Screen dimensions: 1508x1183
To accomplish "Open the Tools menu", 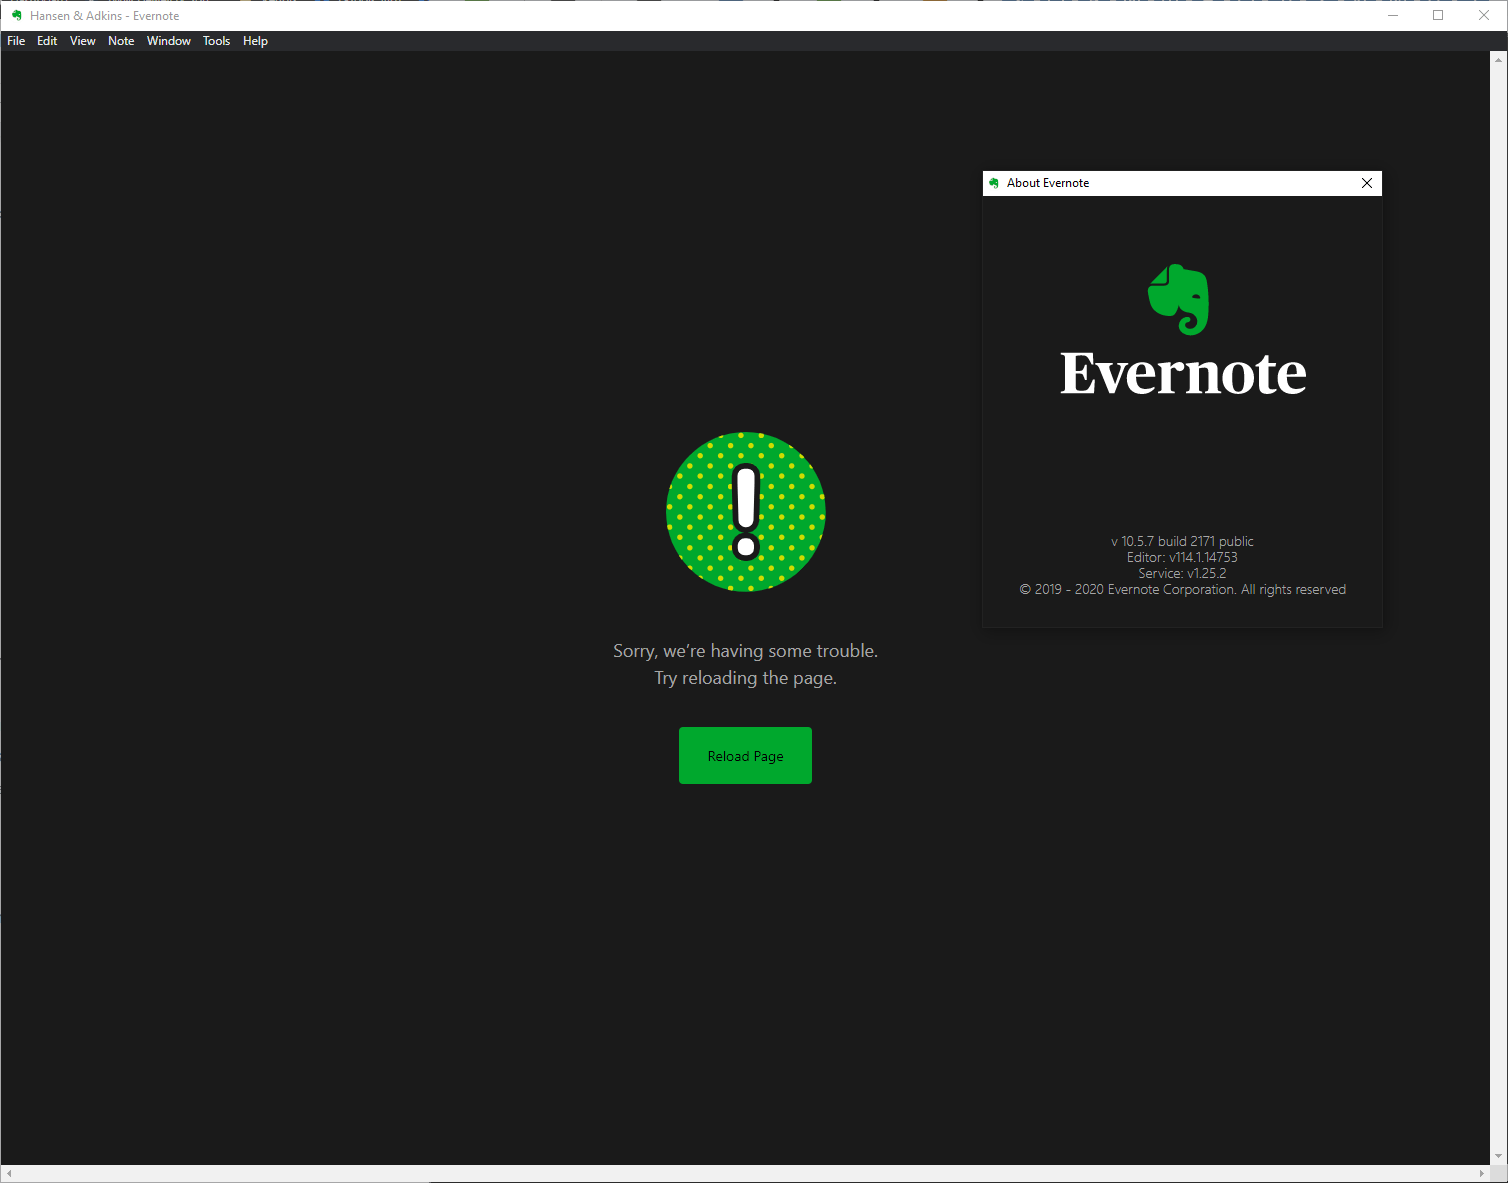I will pyautogui.click(x=216, y=41).
